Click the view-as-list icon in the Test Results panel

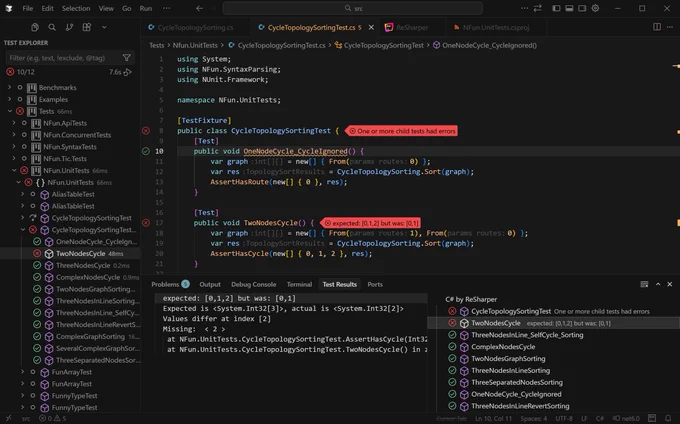tap(644, 284)
